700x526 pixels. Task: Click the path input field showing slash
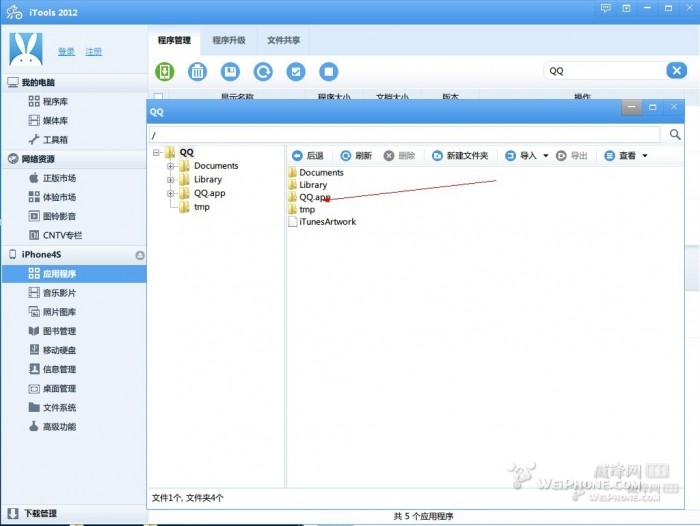tap(400, 134)
